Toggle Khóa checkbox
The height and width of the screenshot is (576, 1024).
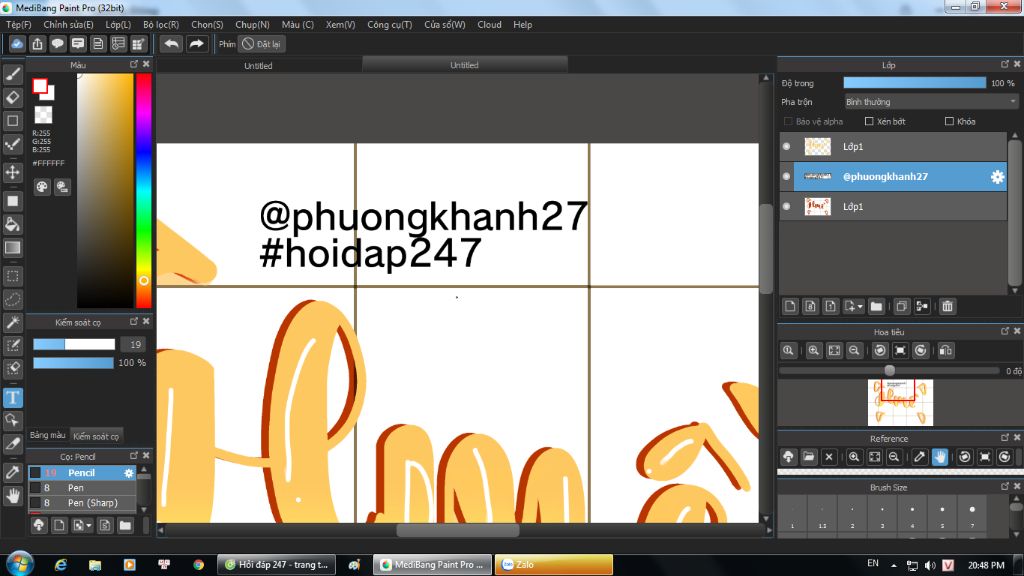click(949, 121)
